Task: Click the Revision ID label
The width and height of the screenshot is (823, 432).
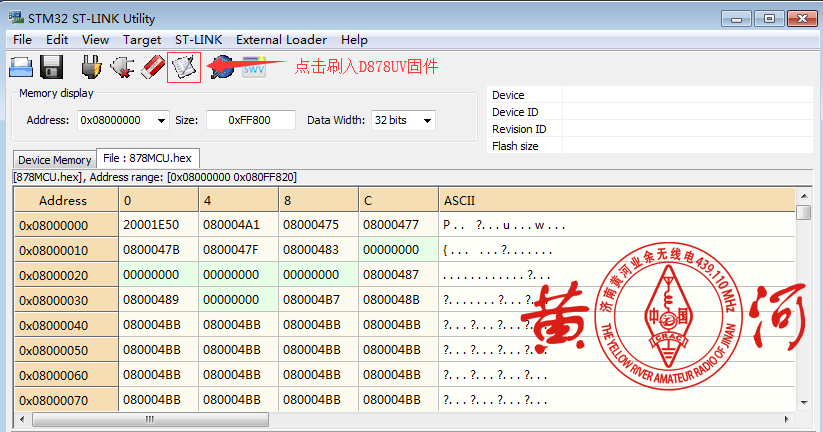Action: 519,129
